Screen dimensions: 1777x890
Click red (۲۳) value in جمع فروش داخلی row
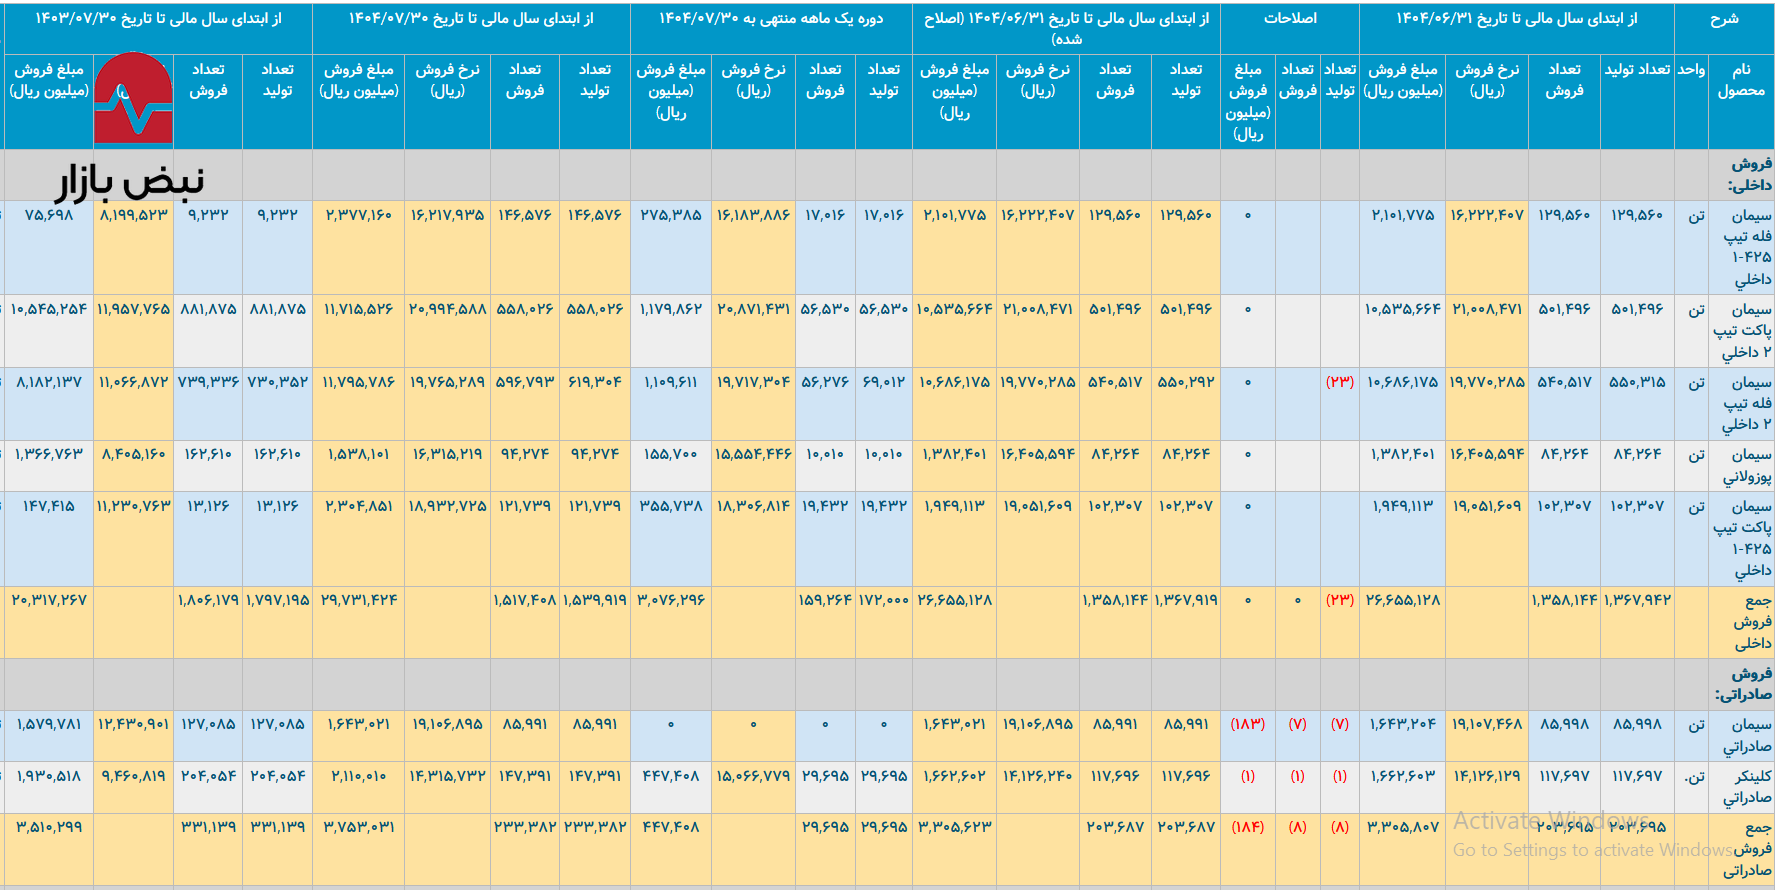click(1339, 600)
